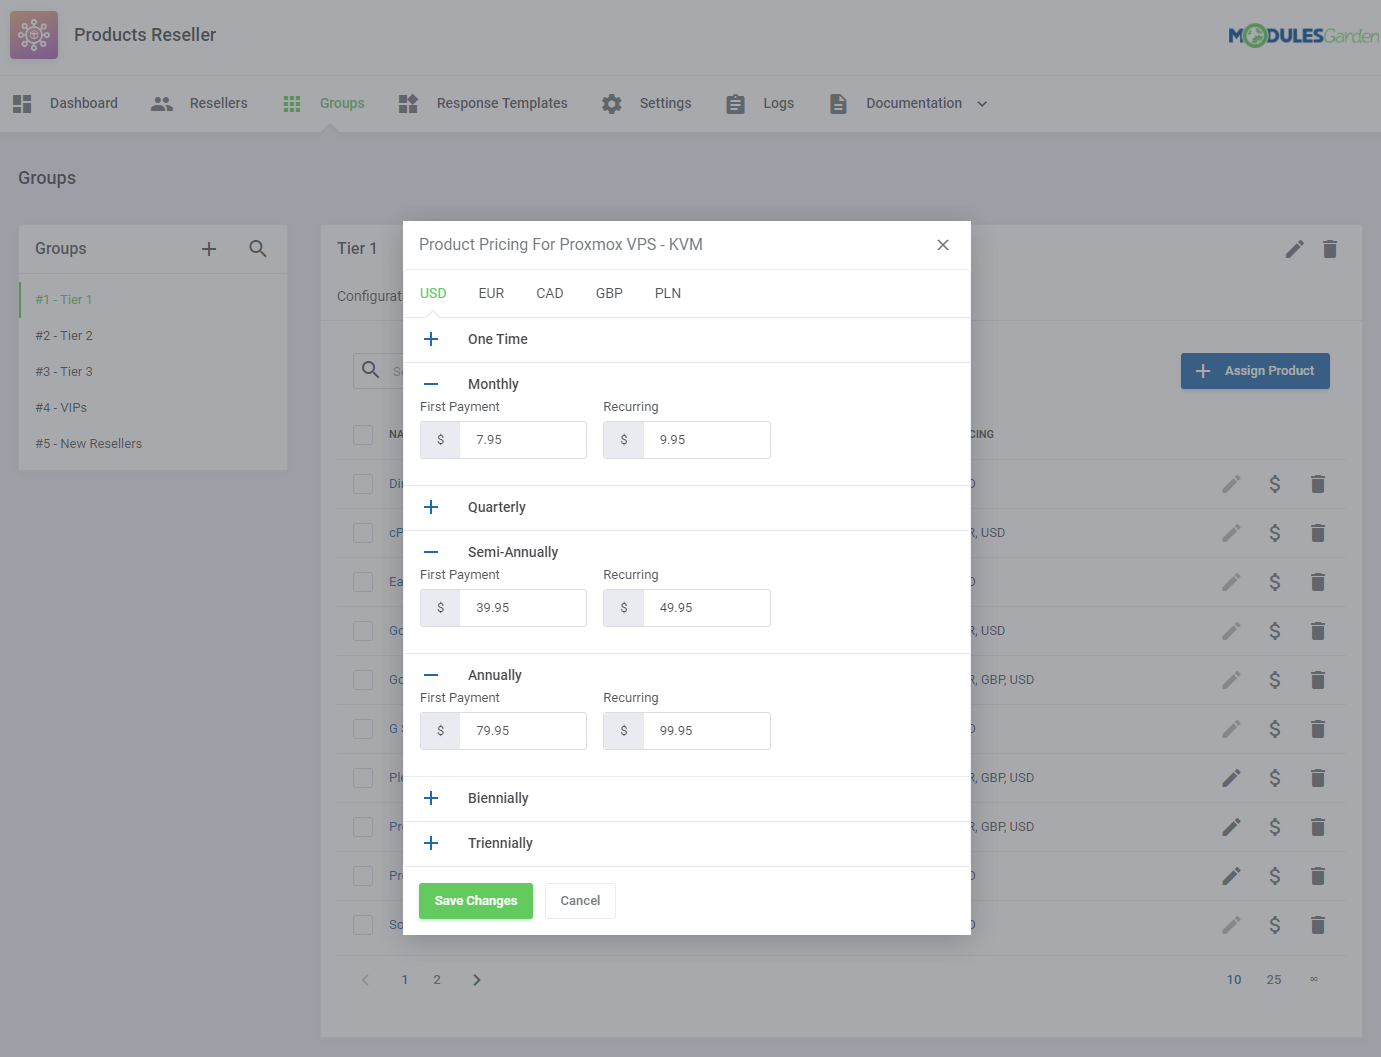The height and width of the screenshot is (1057, 1381).
Task: Expand the Documentation dropdown menu
Action: pyautogui.click(x=982, y=104)
